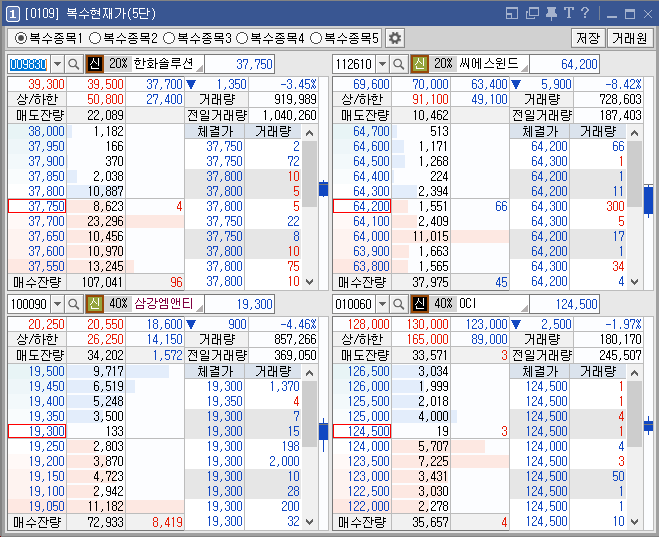Select the 복수종목1 radio button
Viewport: 659px width, 537px height.
pos(20,39)
